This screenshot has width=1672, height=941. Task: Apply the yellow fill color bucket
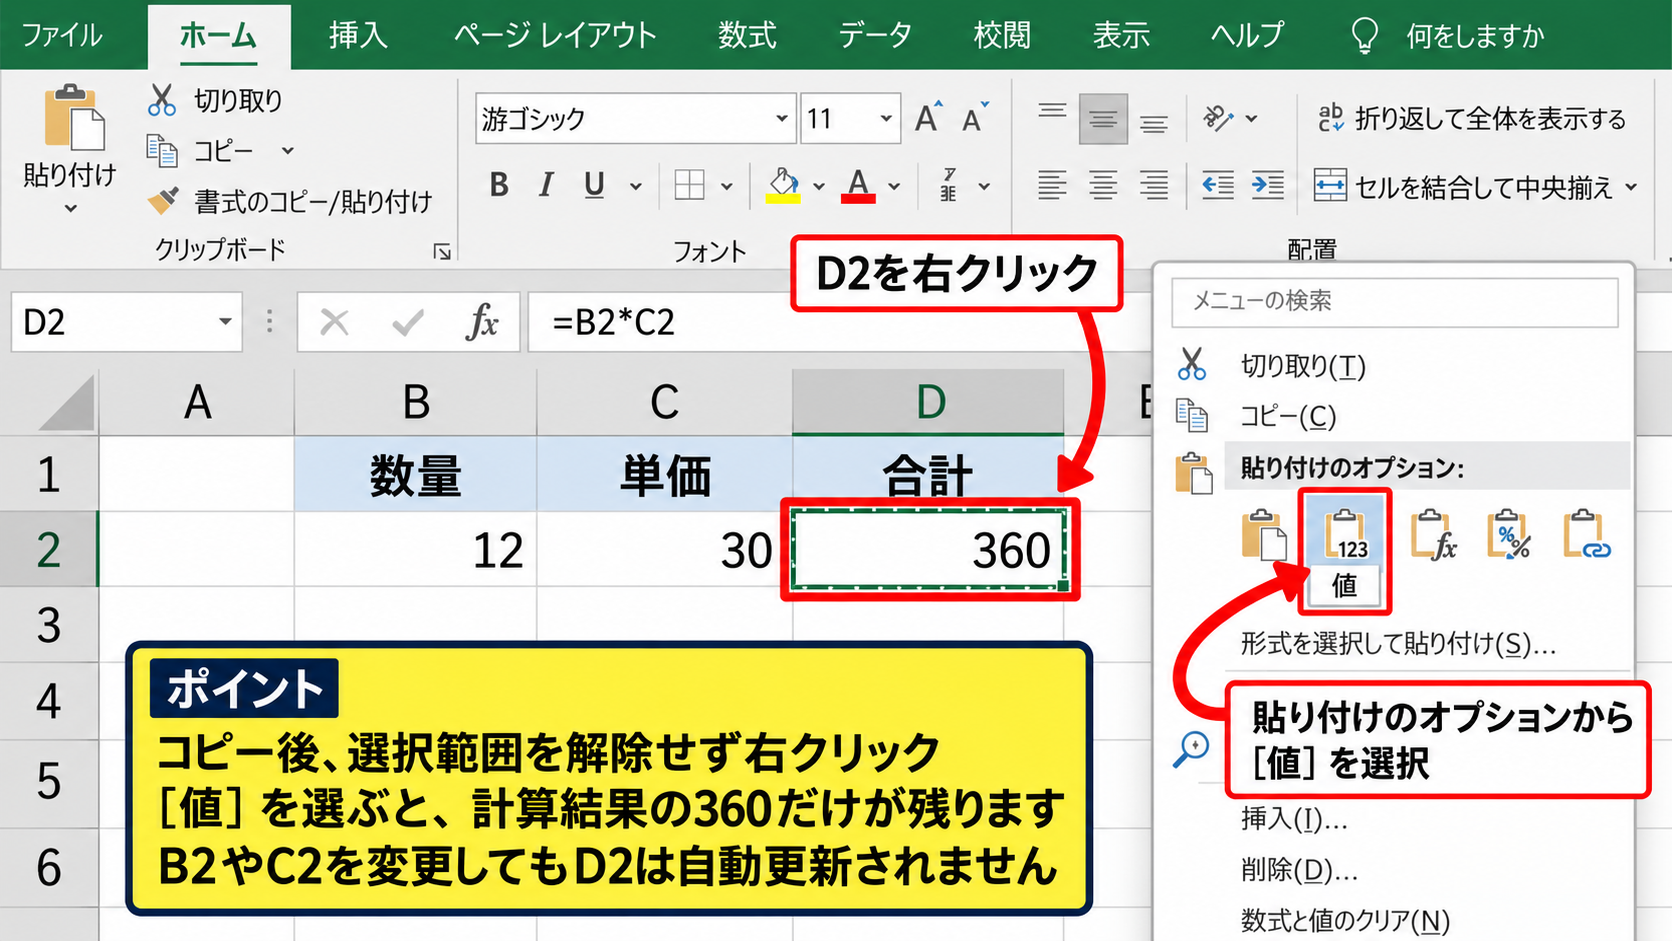783,185
